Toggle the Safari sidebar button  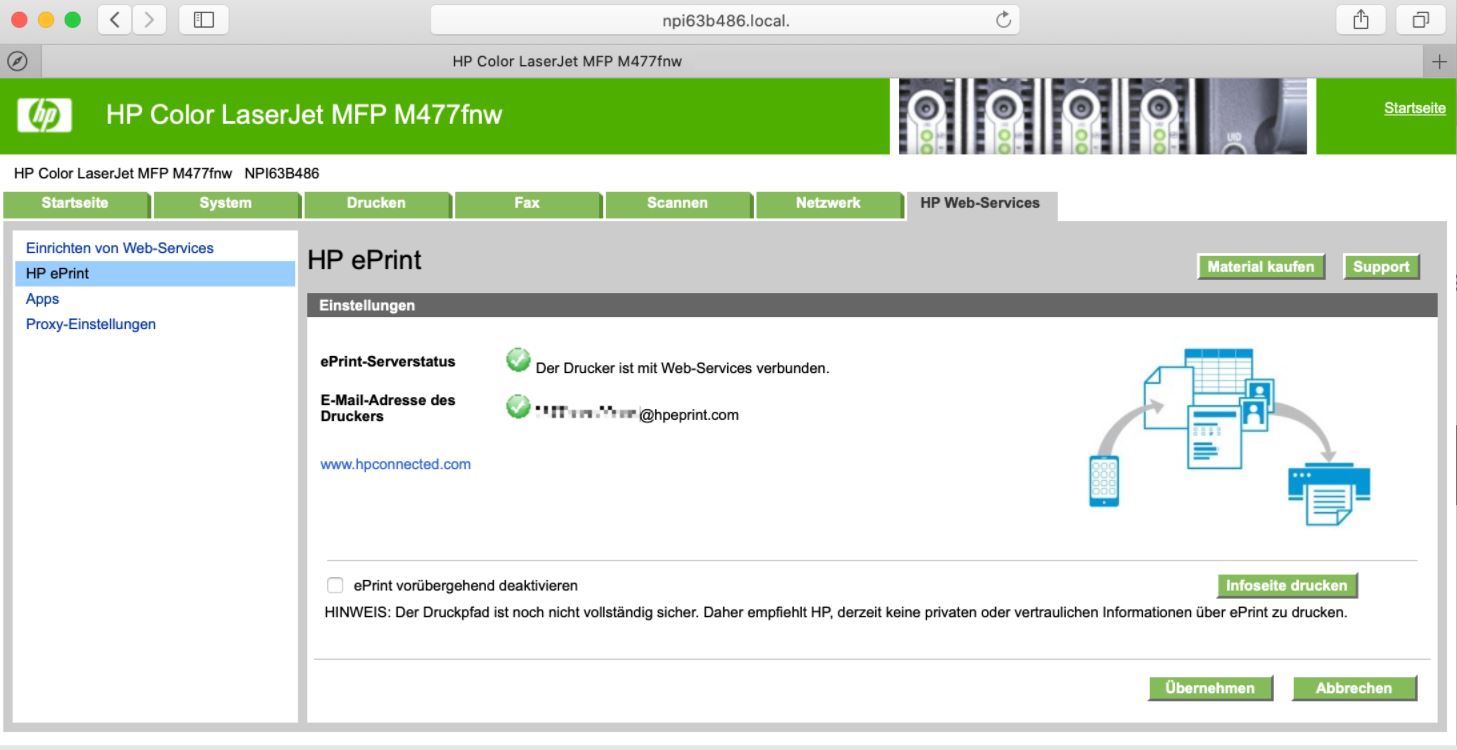click(204, 19)
